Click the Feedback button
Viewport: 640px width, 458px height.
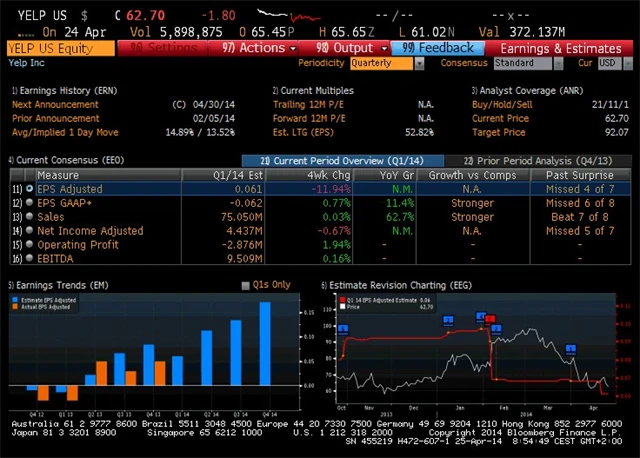click(x=439, y=47)
